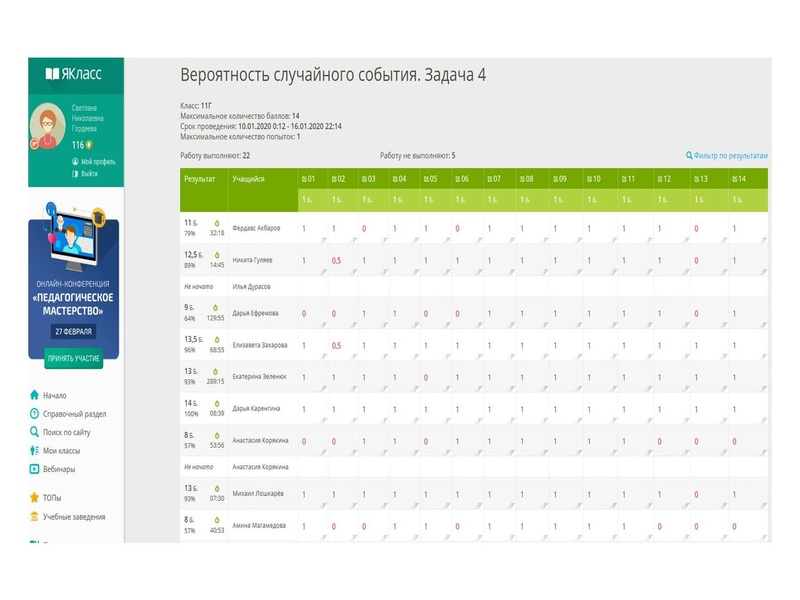The image size is (800, 600).
Task: Click the ЯКласс logo
Action: [75, 74]
